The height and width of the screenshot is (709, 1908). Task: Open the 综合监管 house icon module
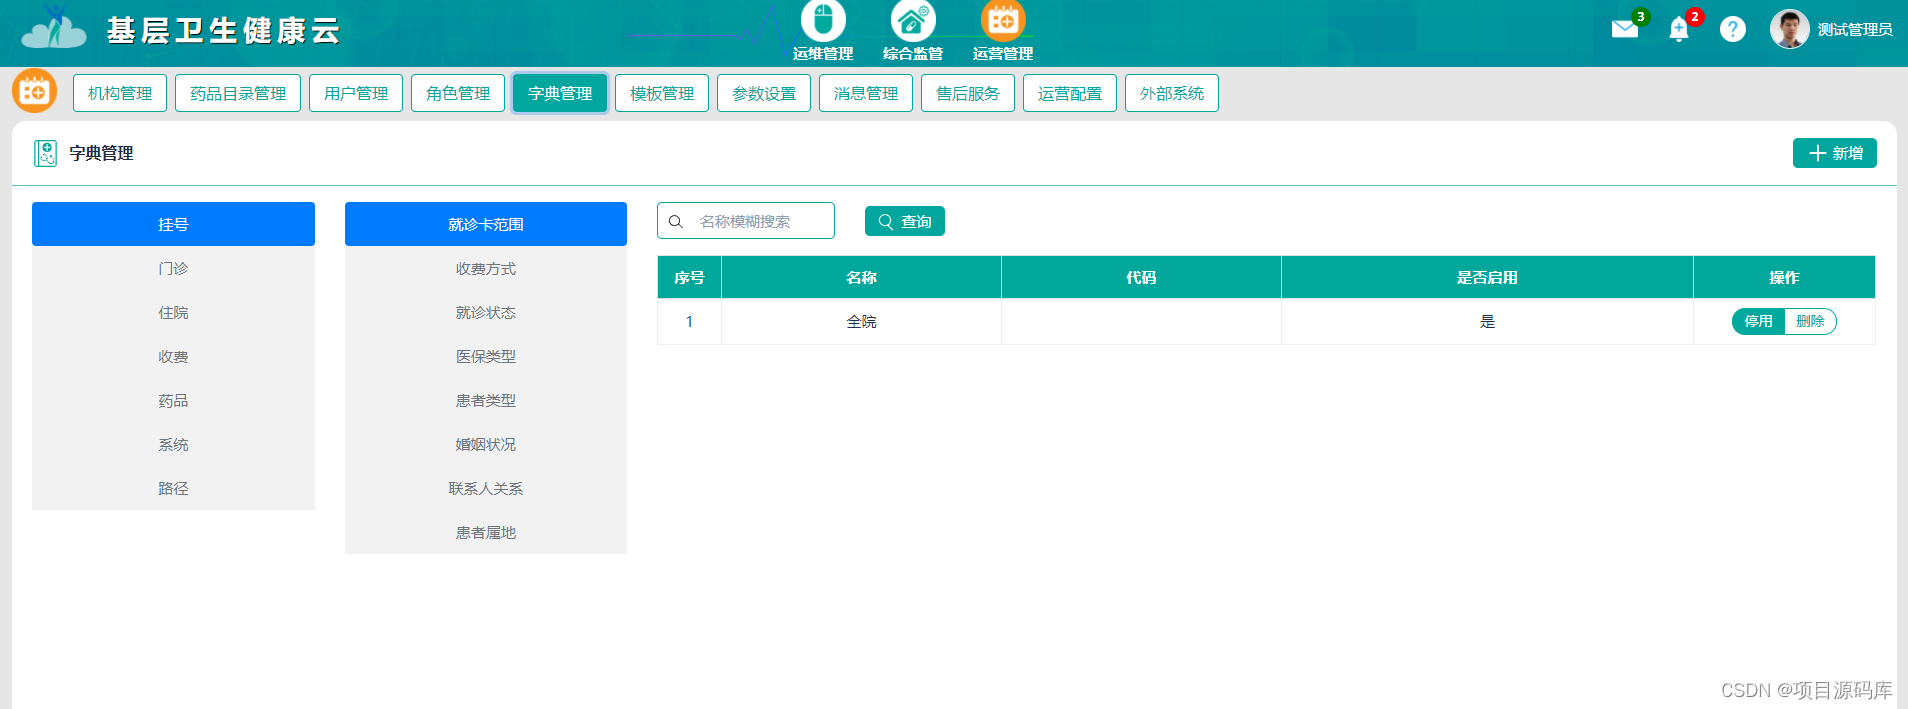(x=913, y=20)
